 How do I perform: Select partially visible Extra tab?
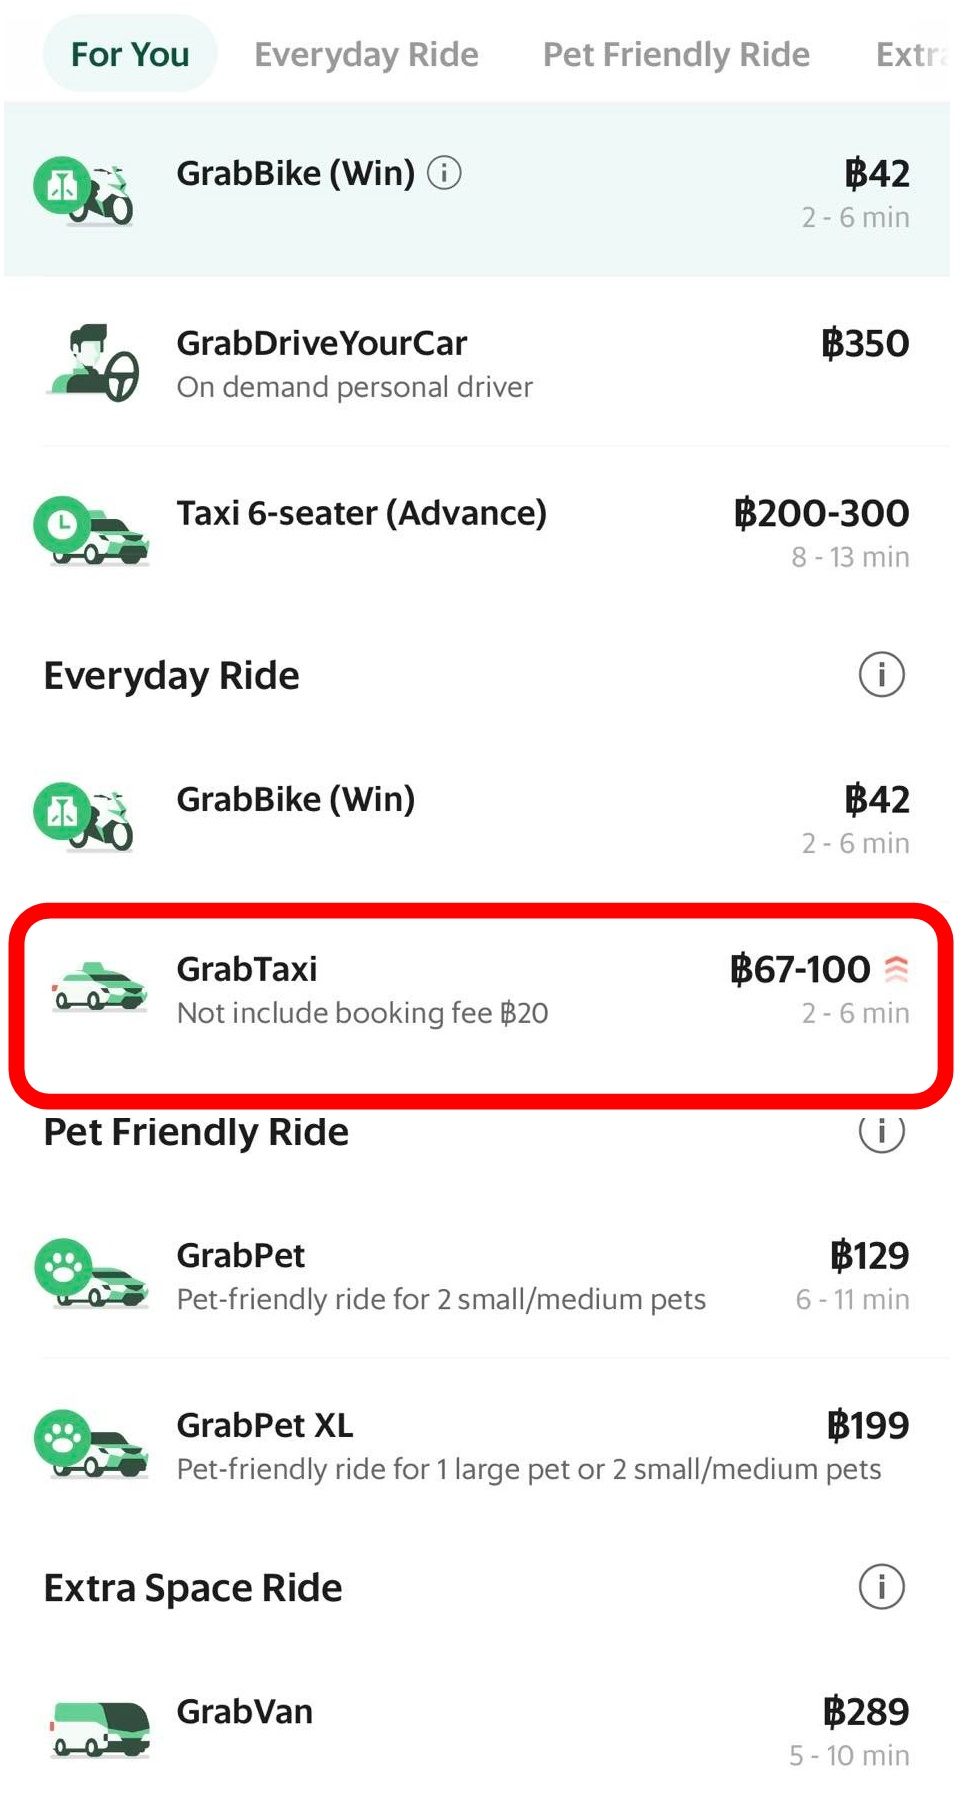click(910, 54)
